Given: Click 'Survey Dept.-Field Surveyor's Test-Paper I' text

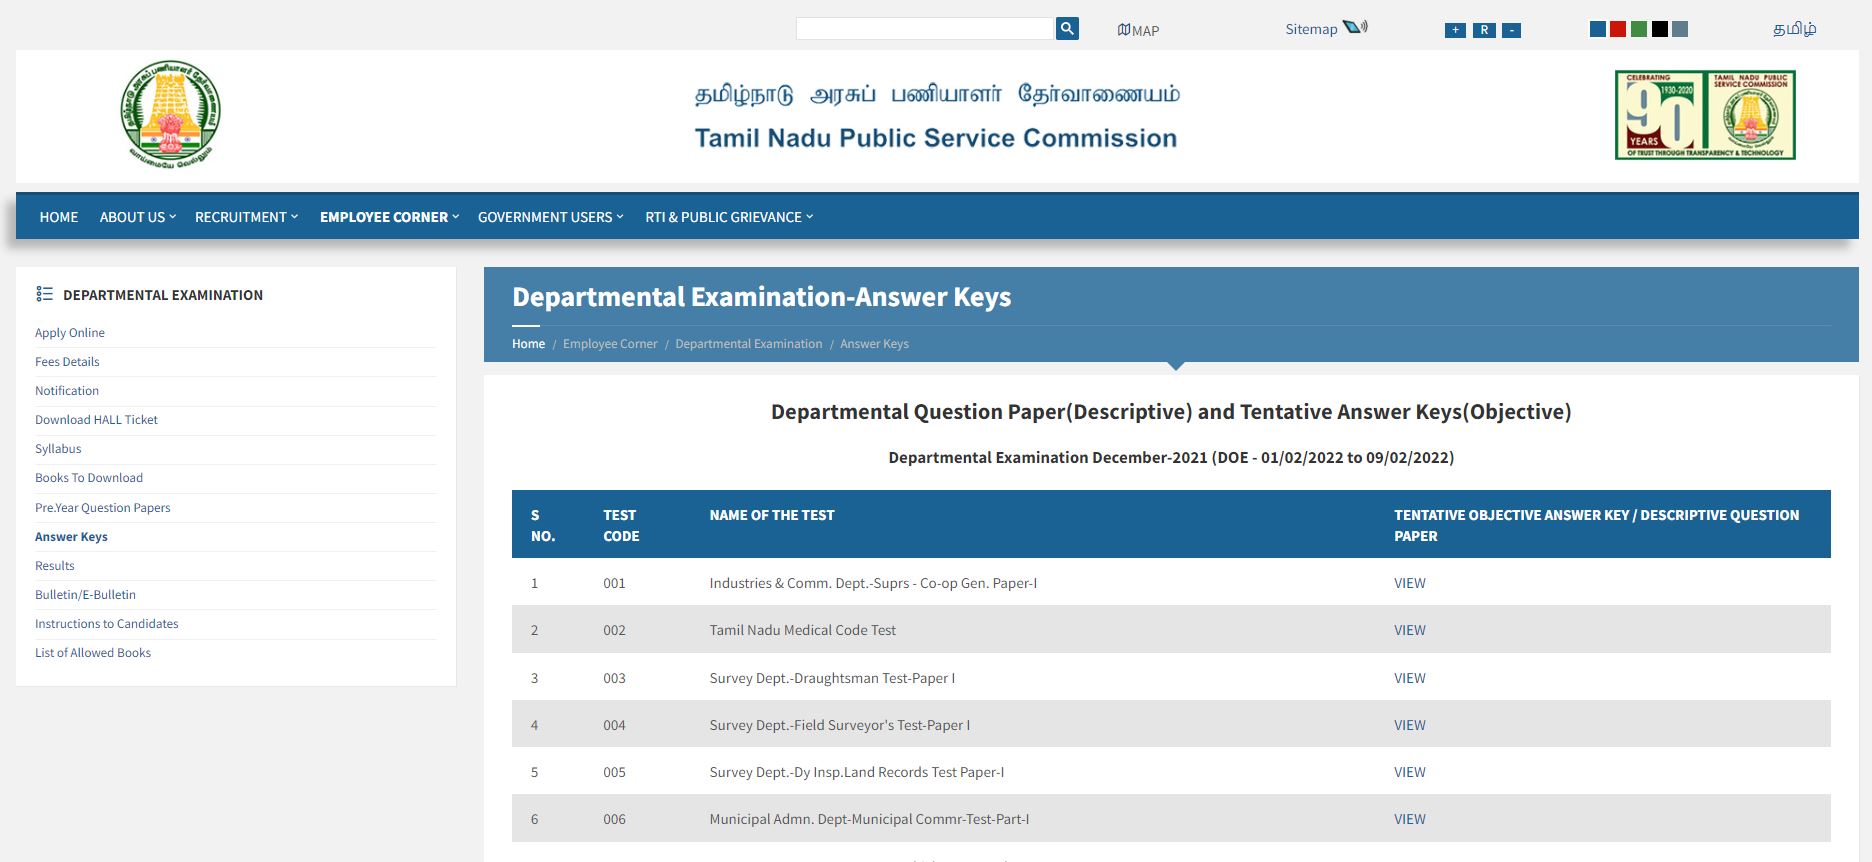Looking at the screenshot, I should coord(840,725).
